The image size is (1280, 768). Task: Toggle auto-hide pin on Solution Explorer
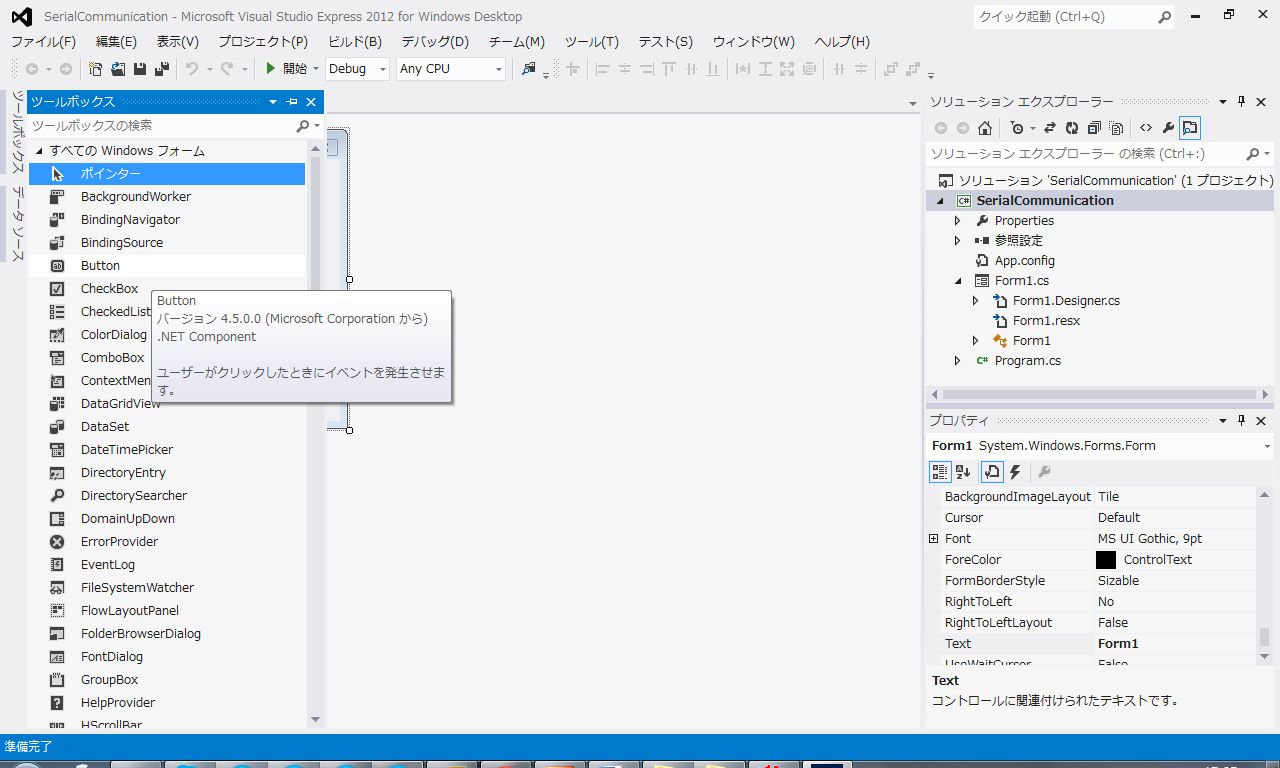coord(1242,102)
